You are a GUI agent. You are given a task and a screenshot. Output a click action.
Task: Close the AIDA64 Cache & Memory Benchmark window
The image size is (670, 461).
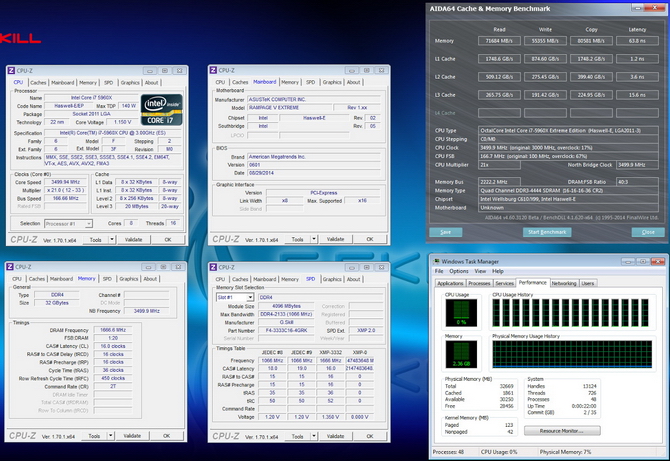[x=655, y=8]
